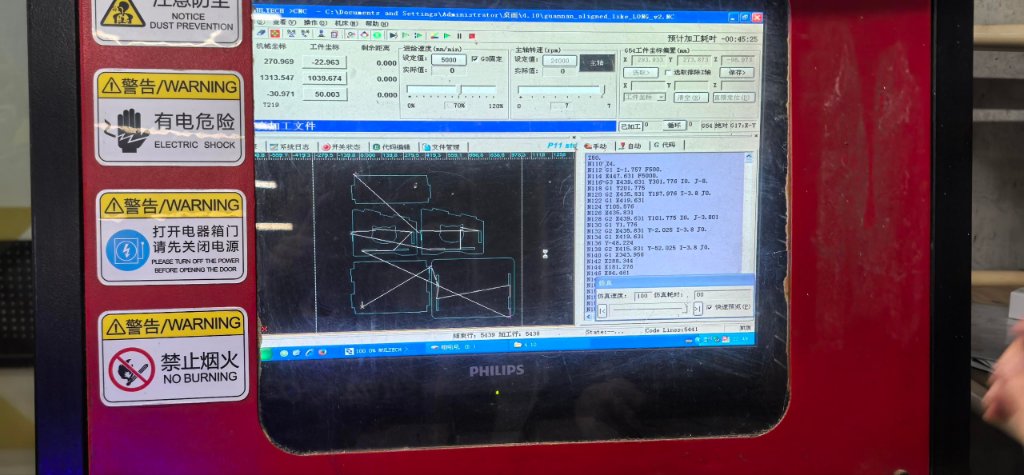Click workpiece coordinate button -22.963
Screen dimensions: 1024x475
click(324, 62)
